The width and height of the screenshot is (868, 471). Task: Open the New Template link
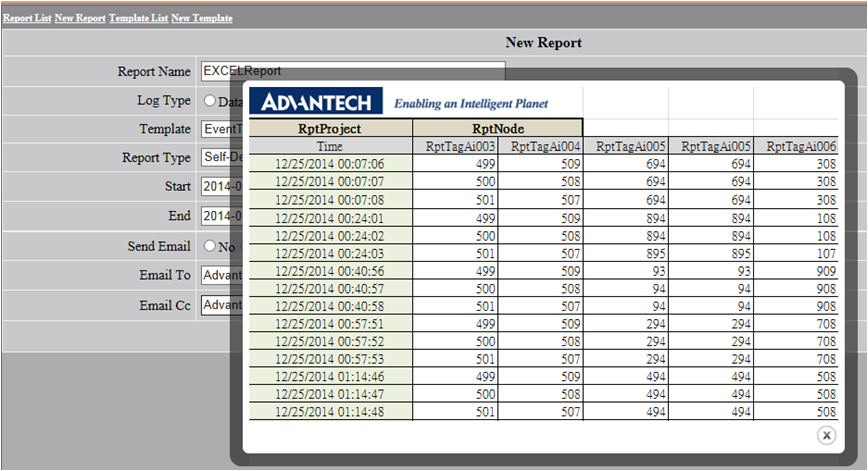202,18
